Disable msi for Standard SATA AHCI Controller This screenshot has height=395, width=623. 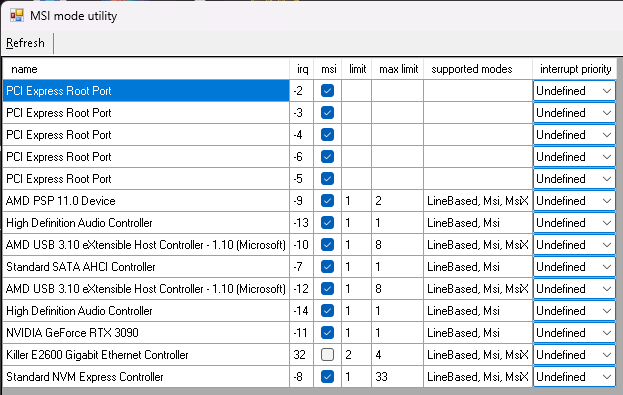327,267
